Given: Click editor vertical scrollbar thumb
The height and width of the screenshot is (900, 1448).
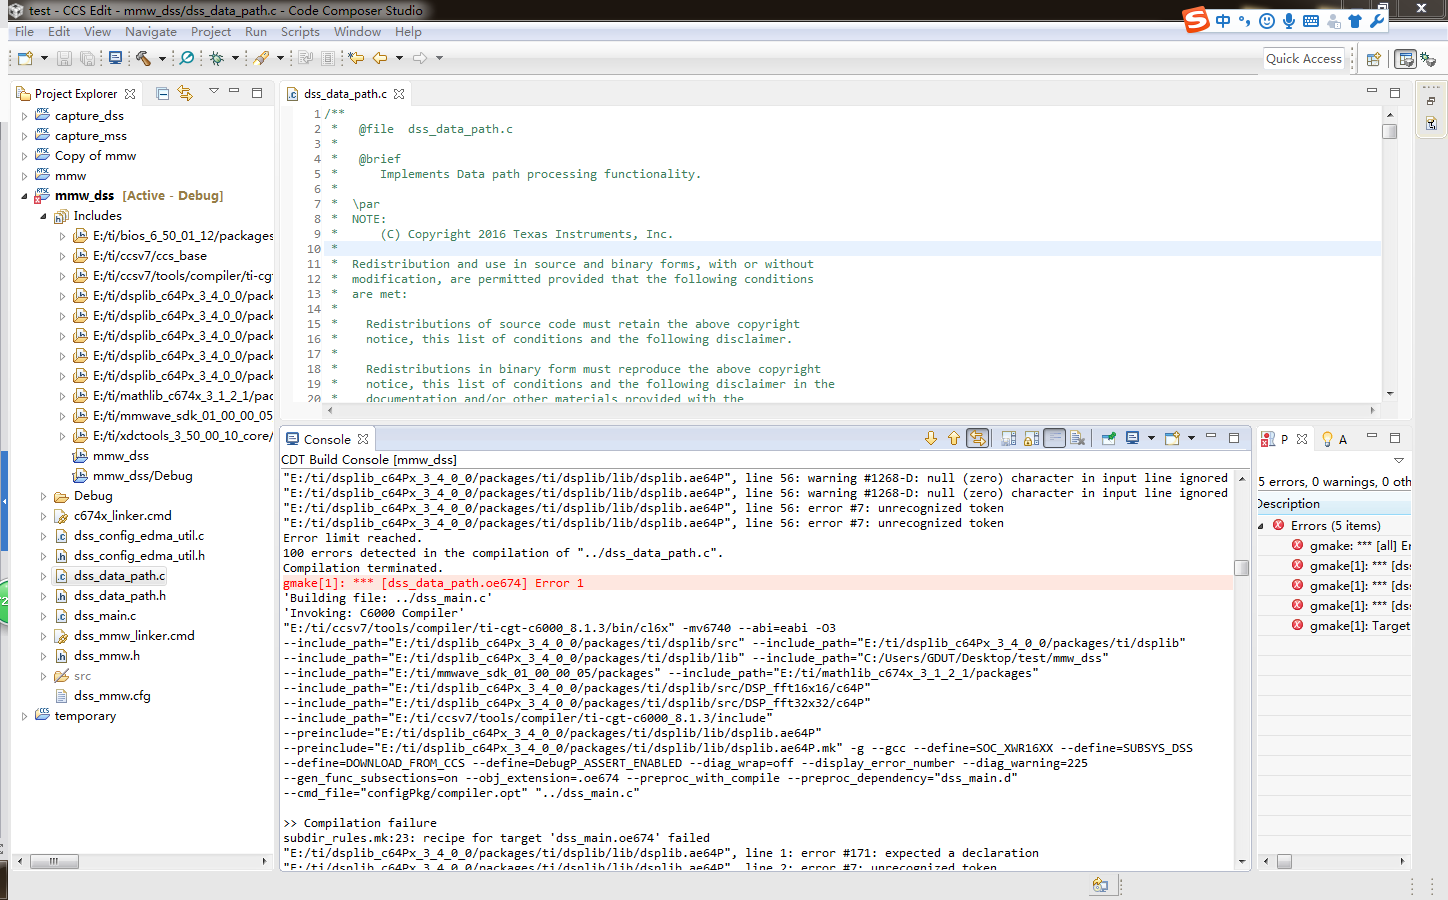Looking at the screenshot, I should point(1390,131).
